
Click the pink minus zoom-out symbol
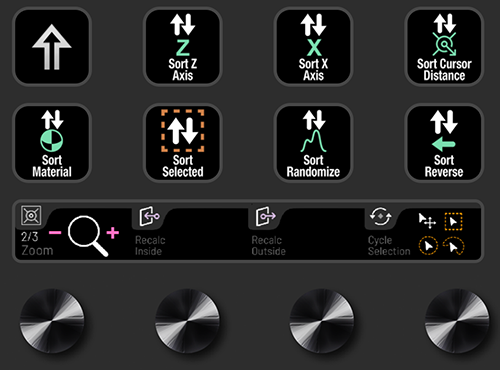coord(55,232)
